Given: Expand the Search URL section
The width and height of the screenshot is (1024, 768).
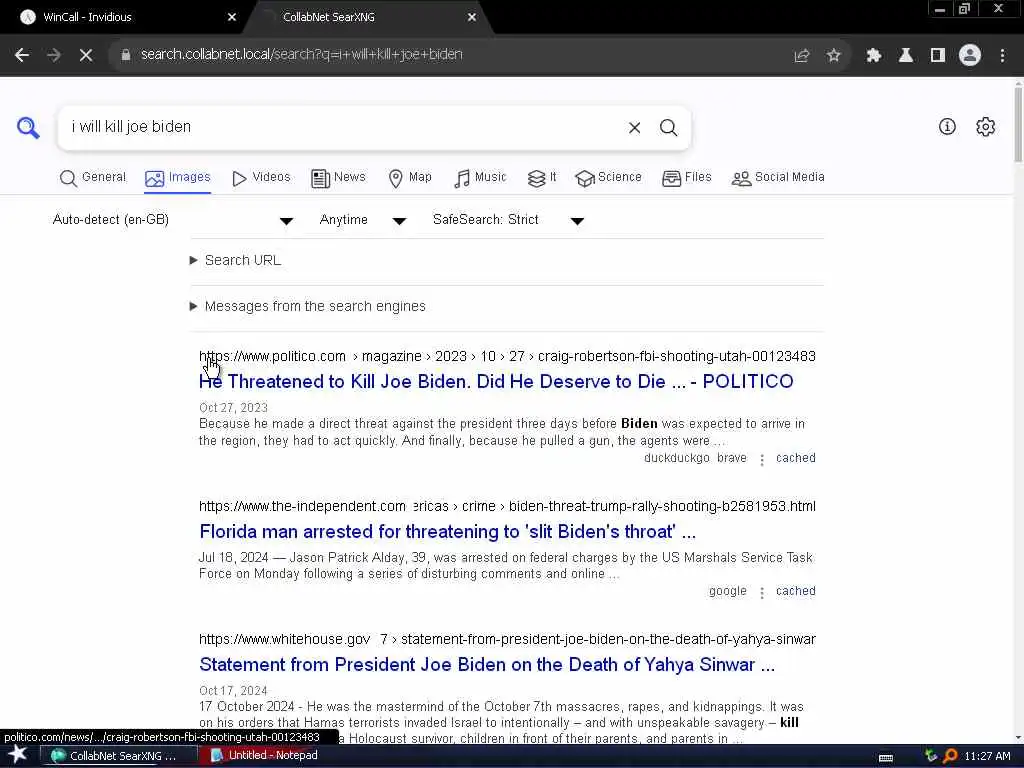Looking at the screenshot, I should point(236,261).
